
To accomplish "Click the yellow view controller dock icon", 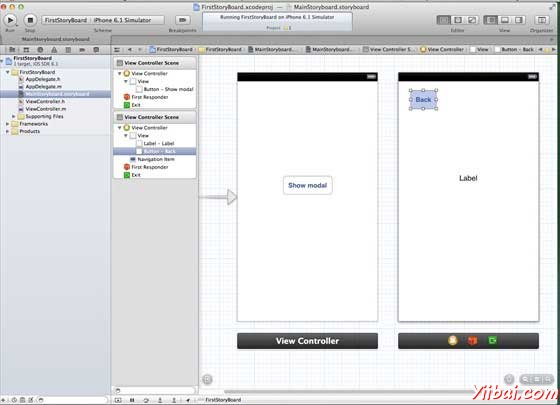I will 453,341.
